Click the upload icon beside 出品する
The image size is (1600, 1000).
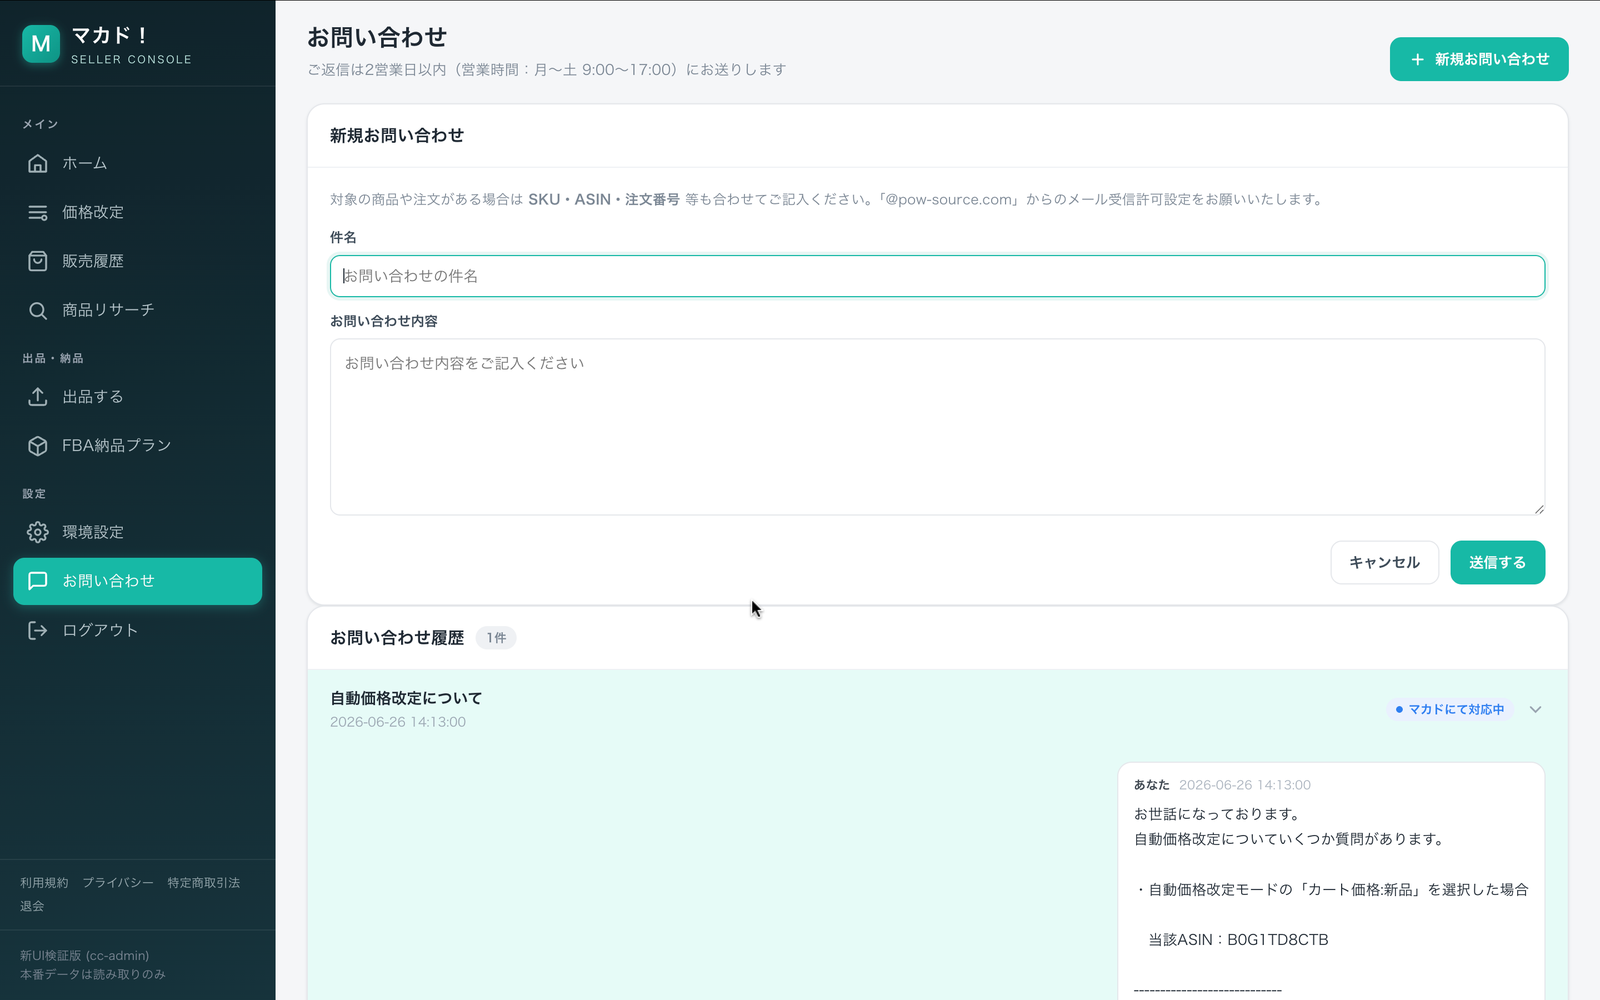pyautogui.click(x=38, y=397)
